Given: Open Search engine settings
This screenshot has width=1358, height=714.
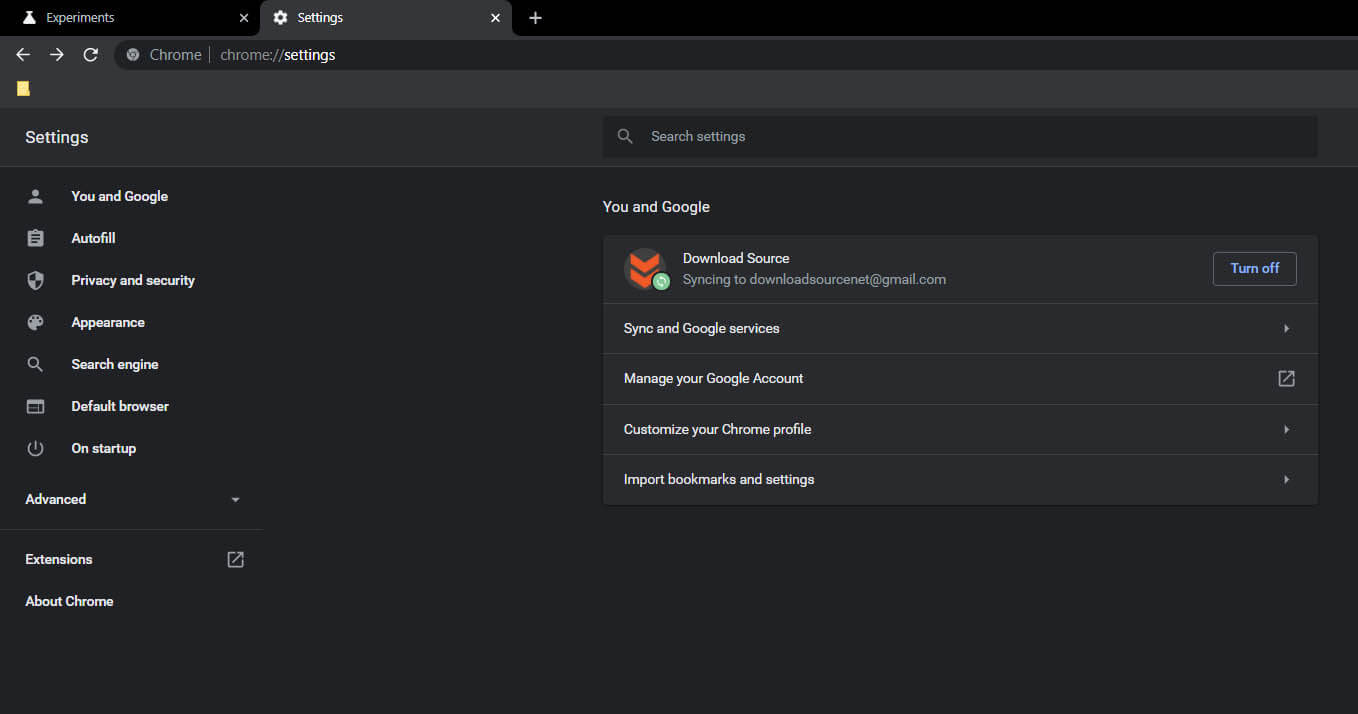Looking at the screenshot, I should click(115, 364).
